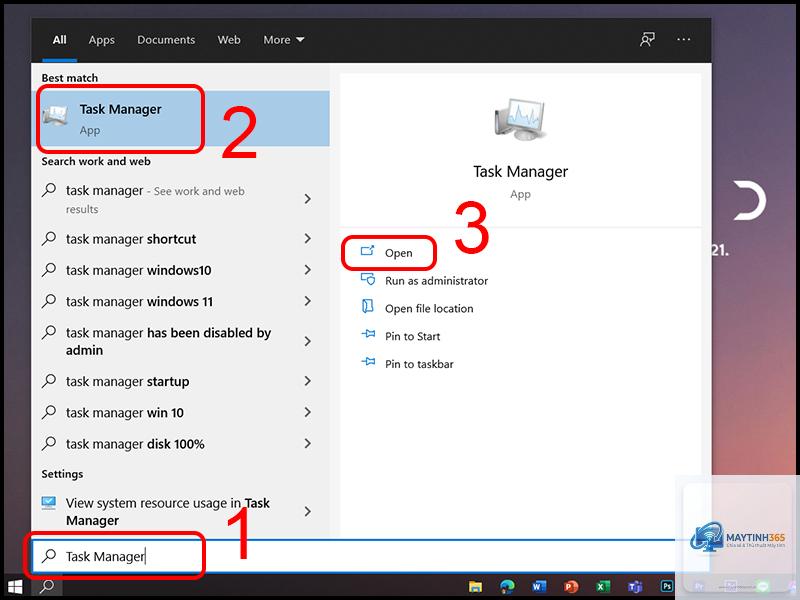Open PowerPoint from the taskbar

[x=571, y=587]
